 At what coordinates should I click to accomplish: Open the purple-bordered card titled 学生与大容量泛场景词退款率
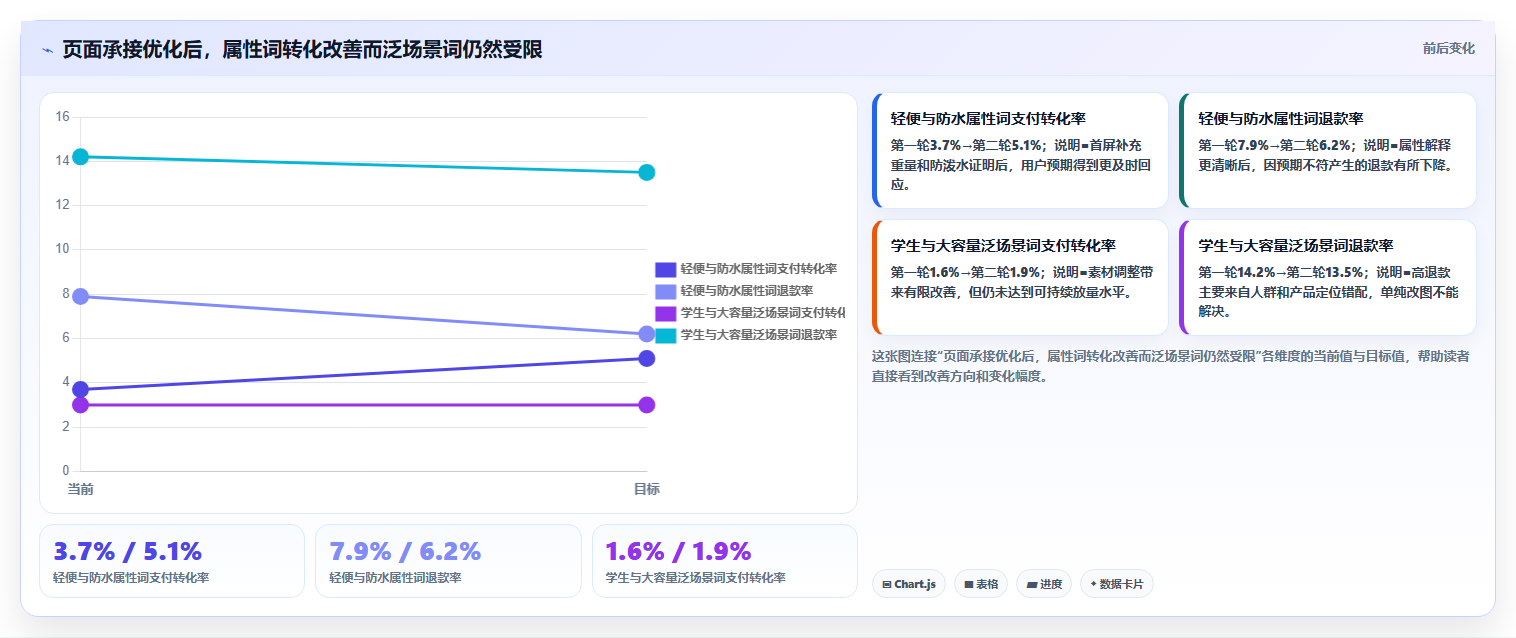pos(1327,277)
